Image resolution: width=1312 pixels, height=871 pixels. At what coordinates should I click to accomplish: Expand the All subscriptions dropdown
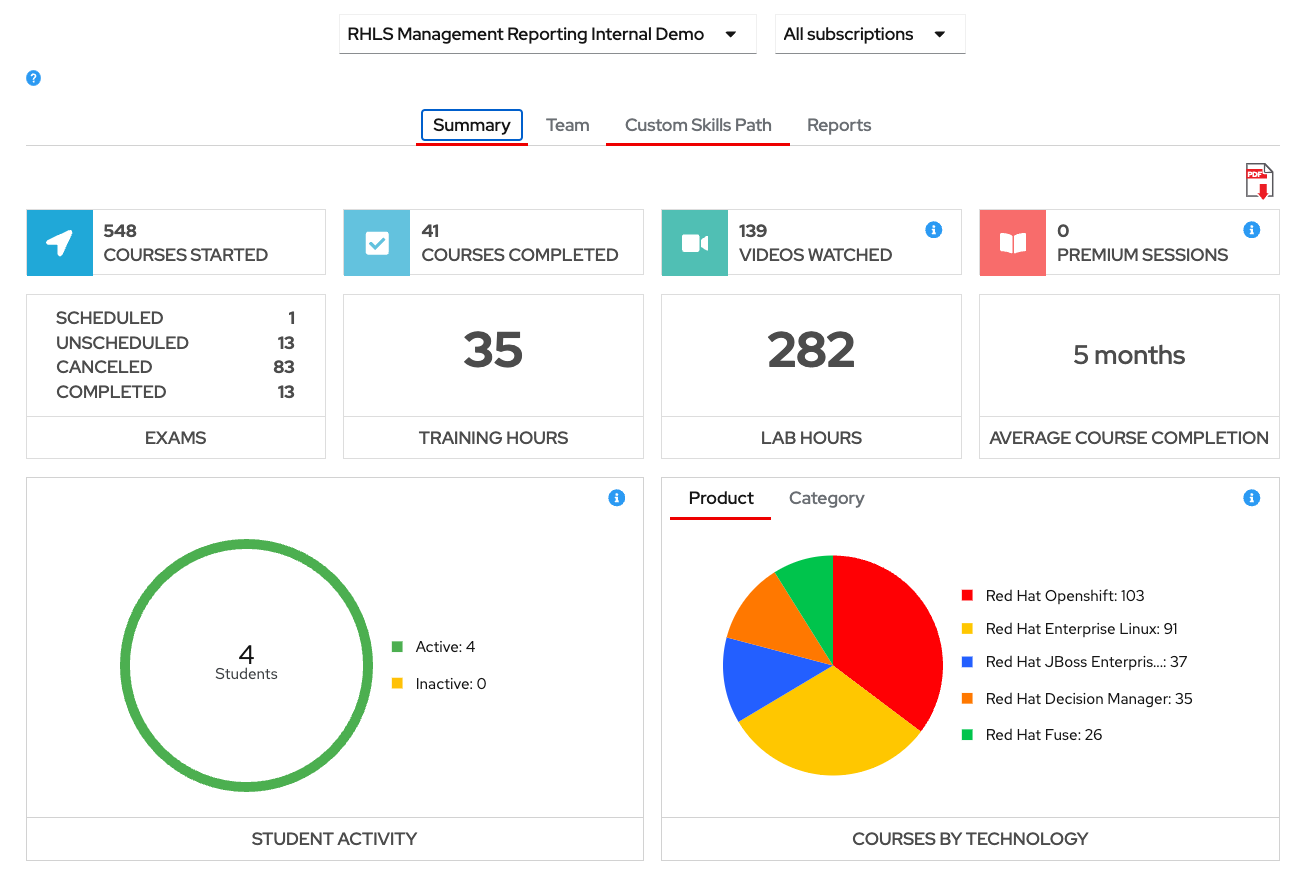point(869,33)
